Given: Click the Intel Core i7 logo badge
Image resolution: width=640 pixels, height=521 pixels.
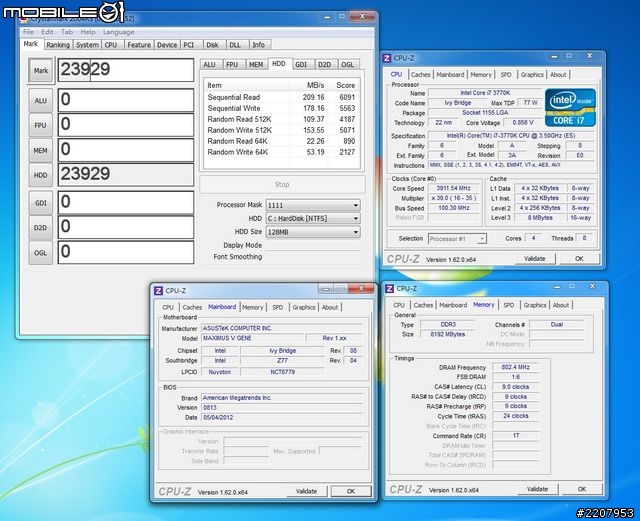Looking at the screenshot, I should click(570, 107).
